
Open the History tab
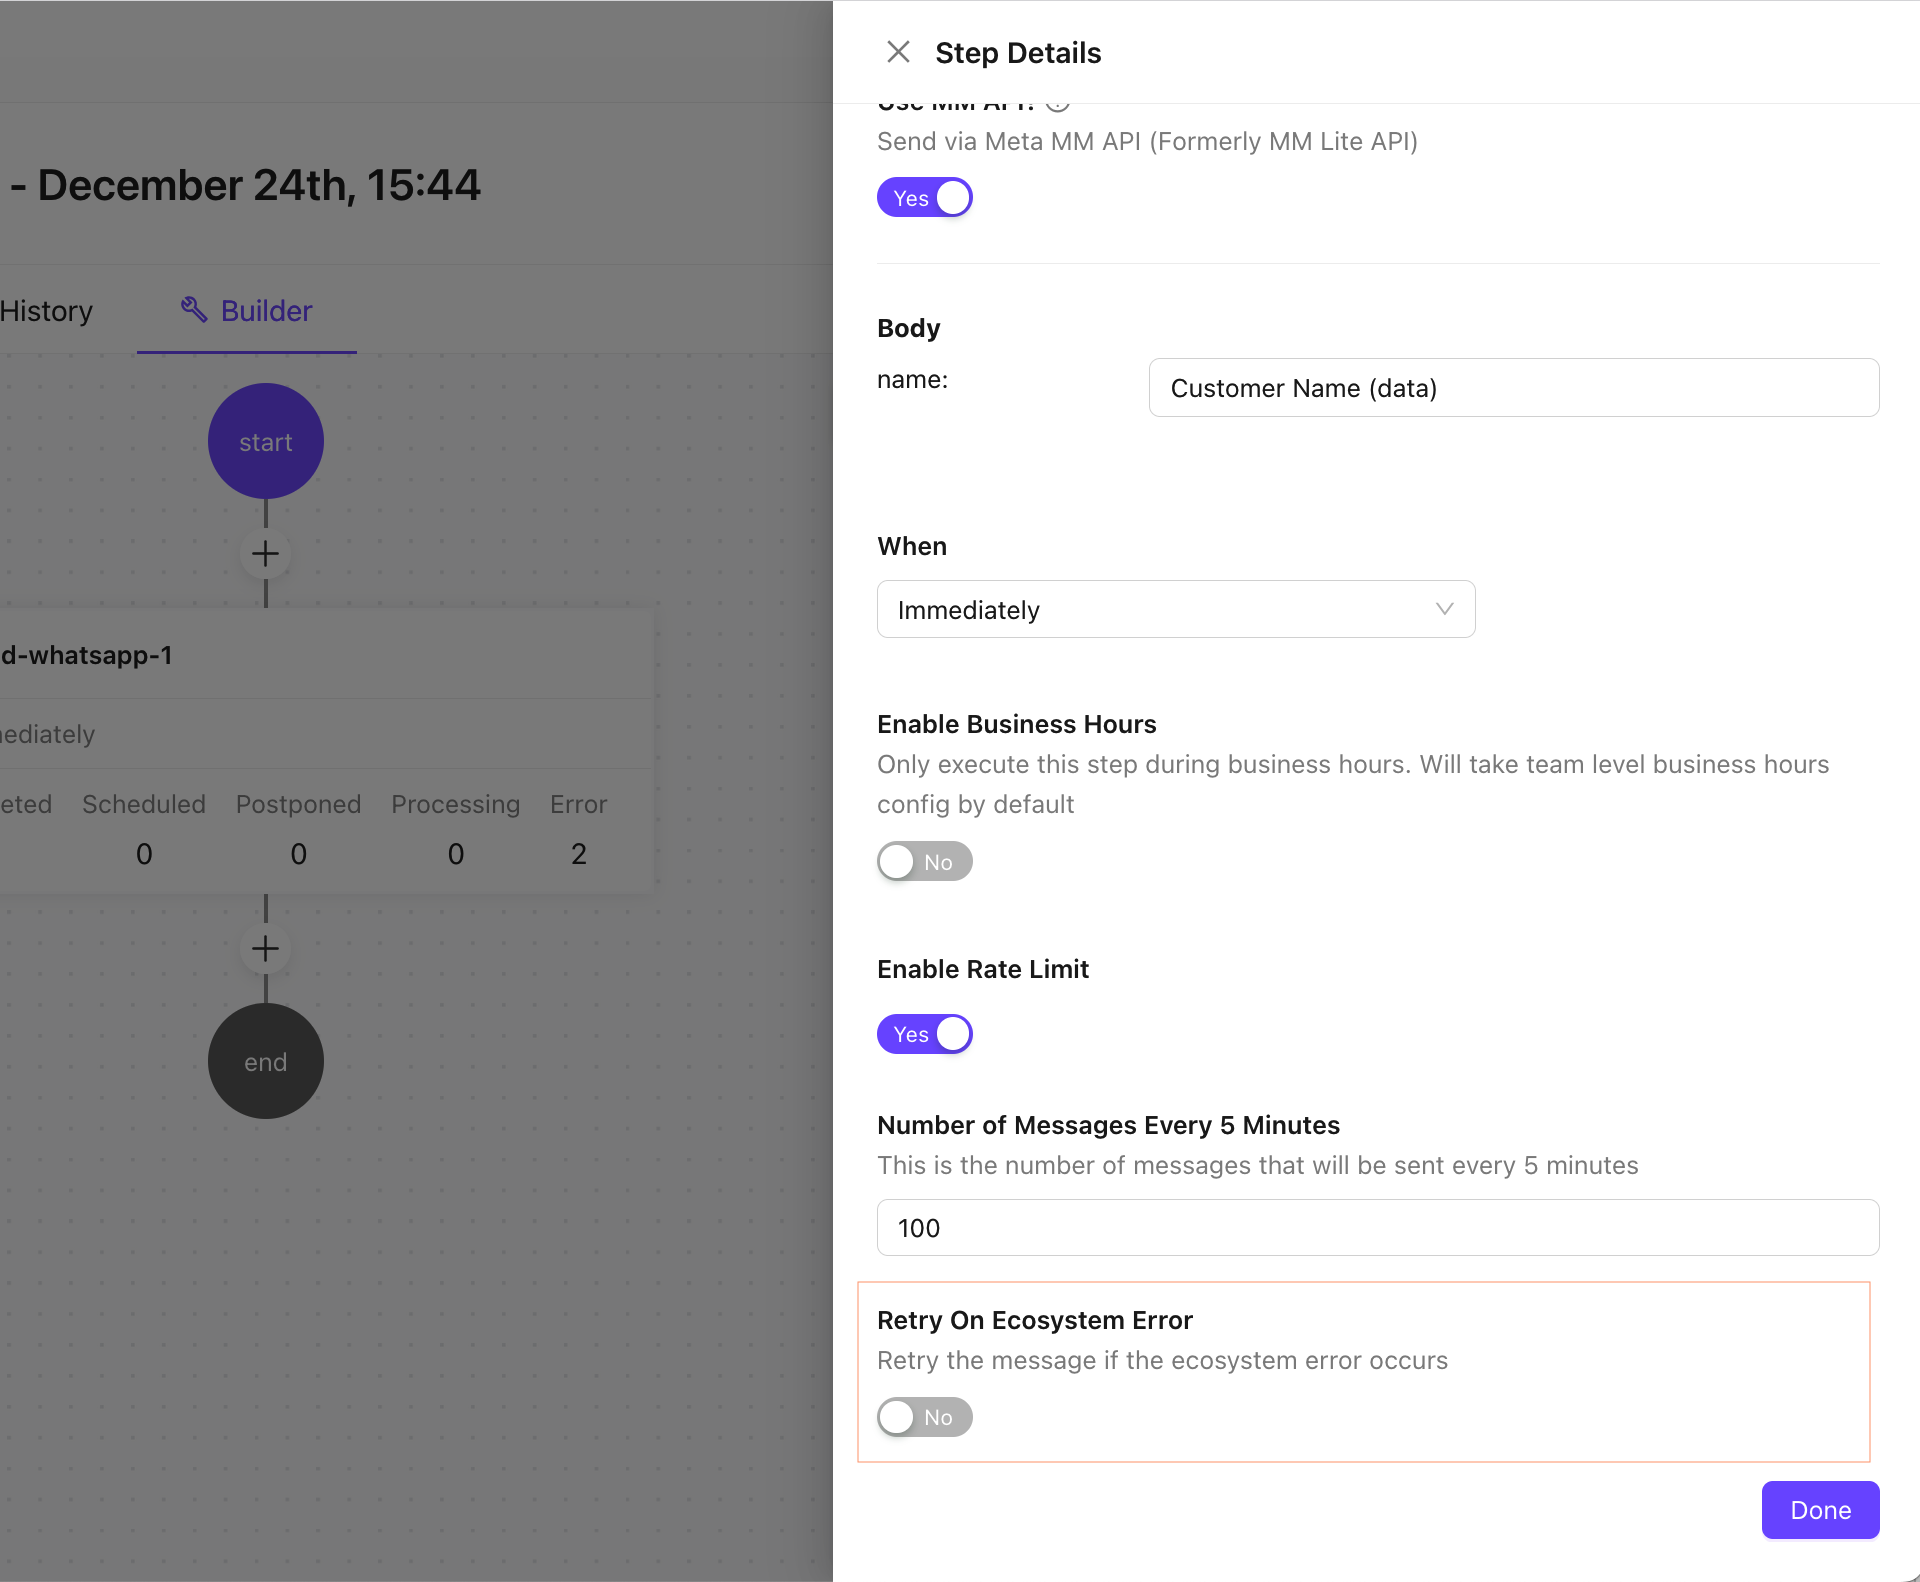46,311
